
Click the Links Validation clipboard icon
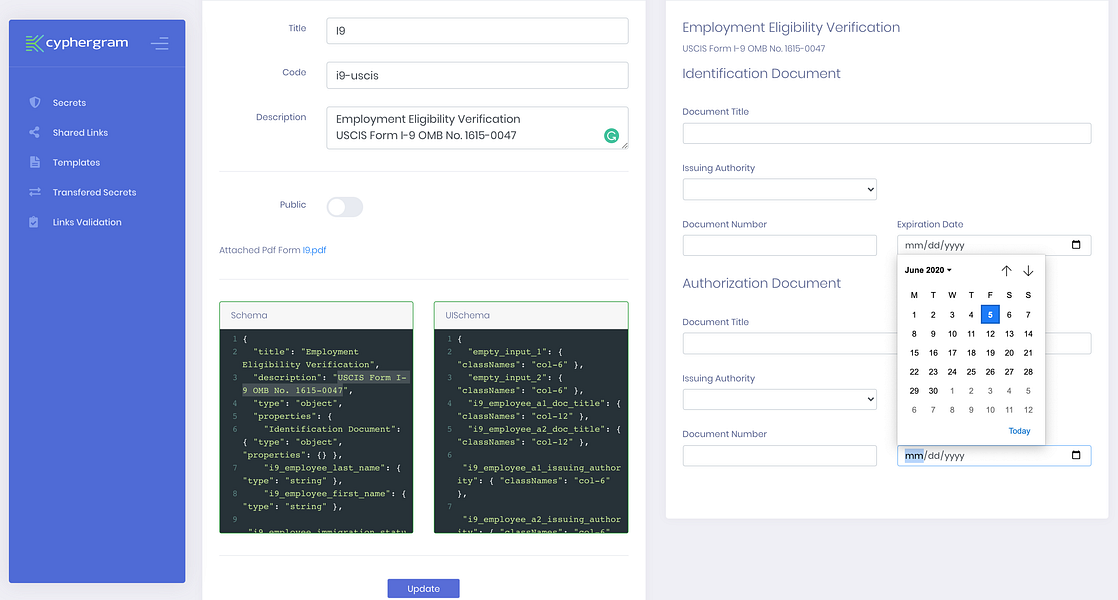pos(34,222)
